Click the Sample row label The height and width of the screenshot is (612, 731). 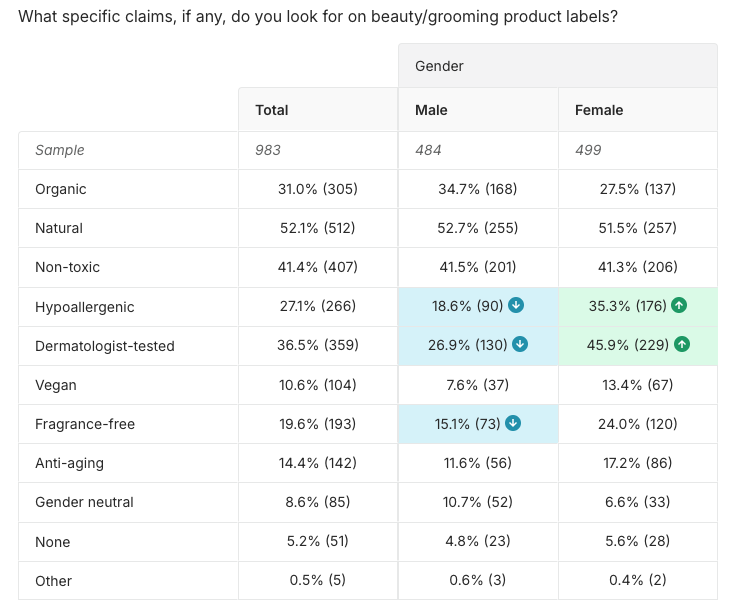click(60, 150)
